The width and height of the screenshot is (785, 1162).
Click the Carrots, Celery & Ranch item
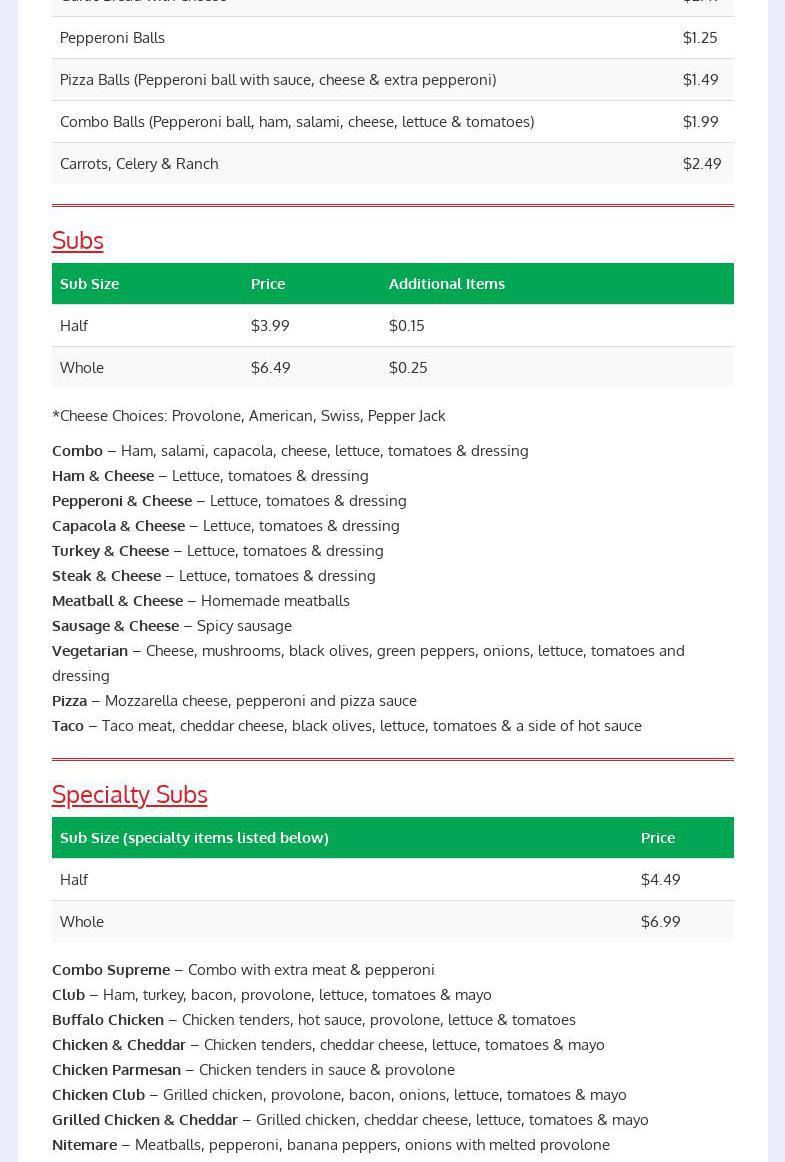[x=139, y=164]
